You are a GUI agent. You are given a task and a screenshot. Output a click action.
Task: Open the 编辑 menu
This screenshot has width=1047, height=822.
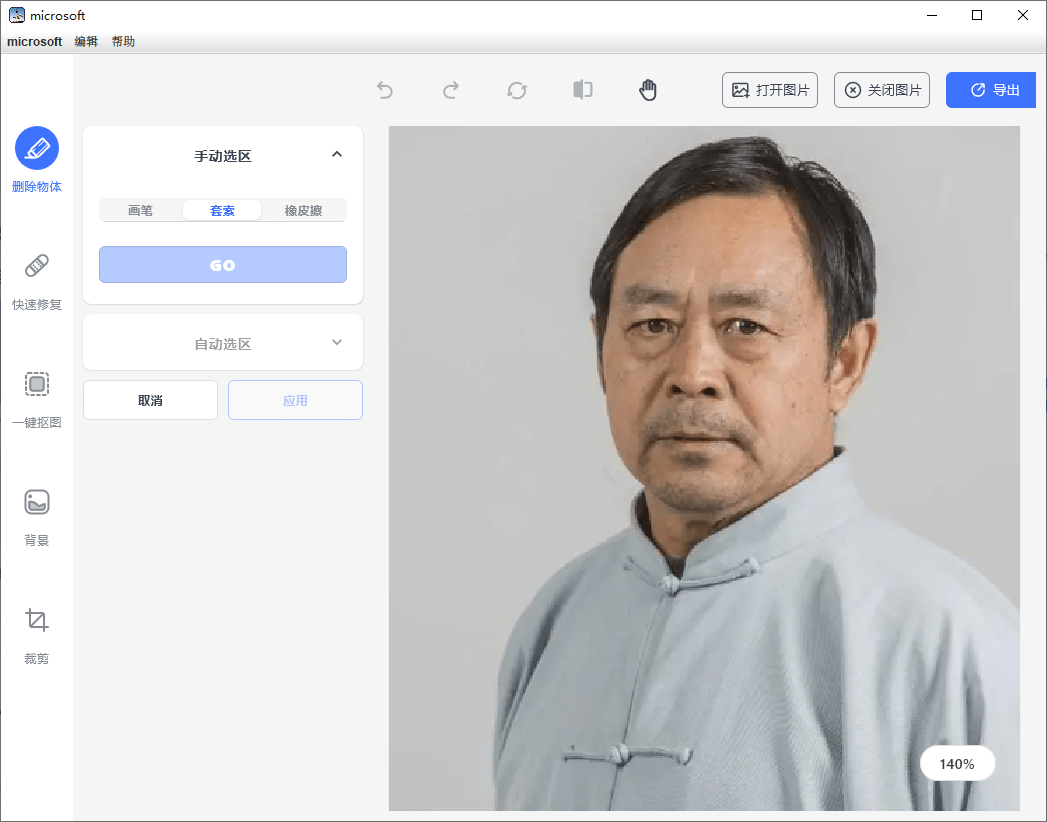[x=85, y=41]
